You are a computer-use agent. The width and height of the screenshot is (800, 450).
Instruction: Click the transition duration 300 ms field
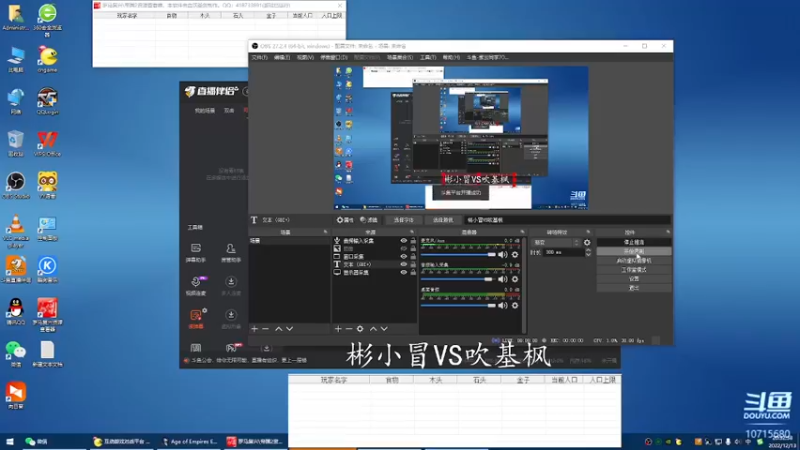coord(563,252)
